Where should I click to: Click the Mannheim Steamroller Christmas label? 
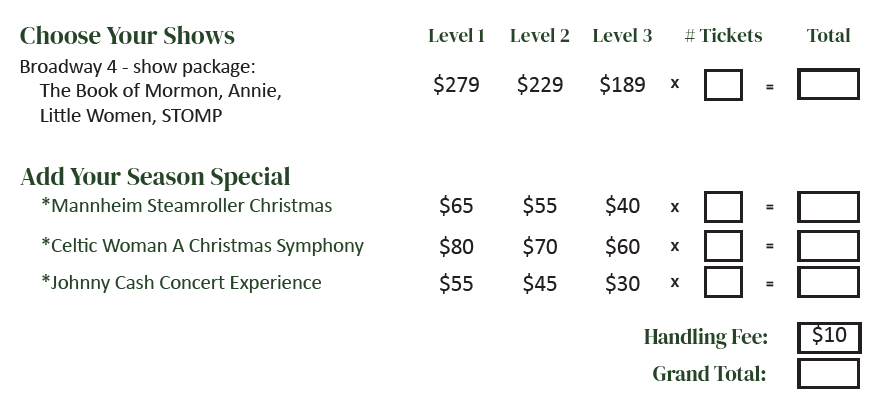pos(187,206)
